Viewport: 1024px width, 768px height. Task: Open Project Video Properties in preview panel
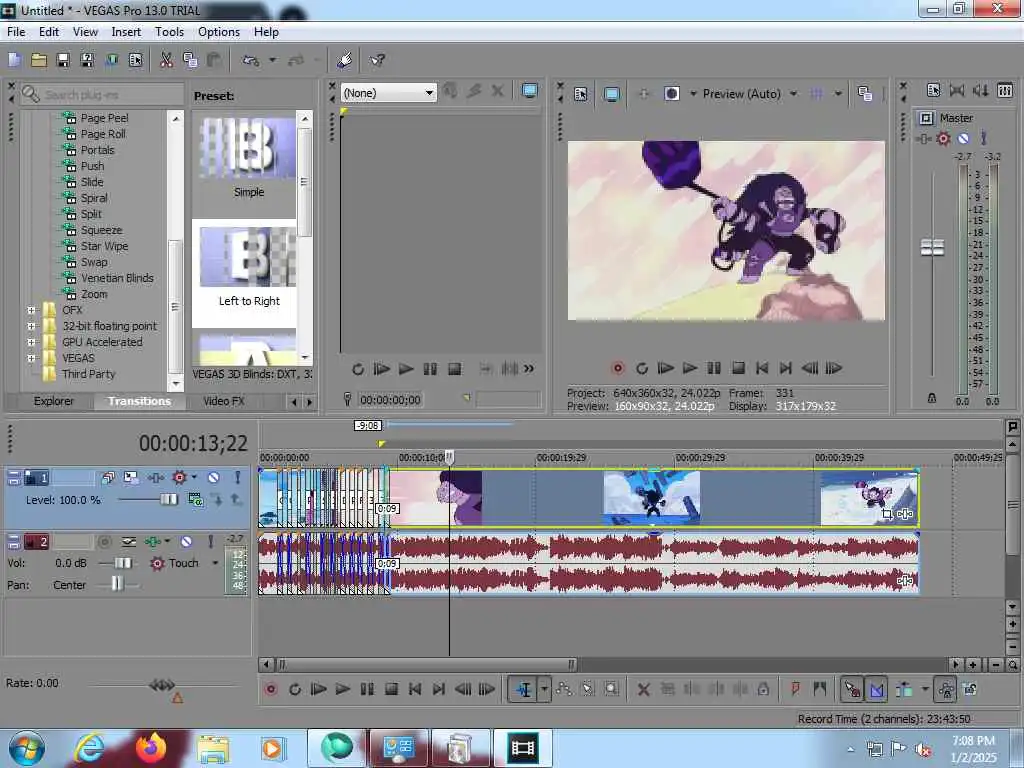[581, 94]
